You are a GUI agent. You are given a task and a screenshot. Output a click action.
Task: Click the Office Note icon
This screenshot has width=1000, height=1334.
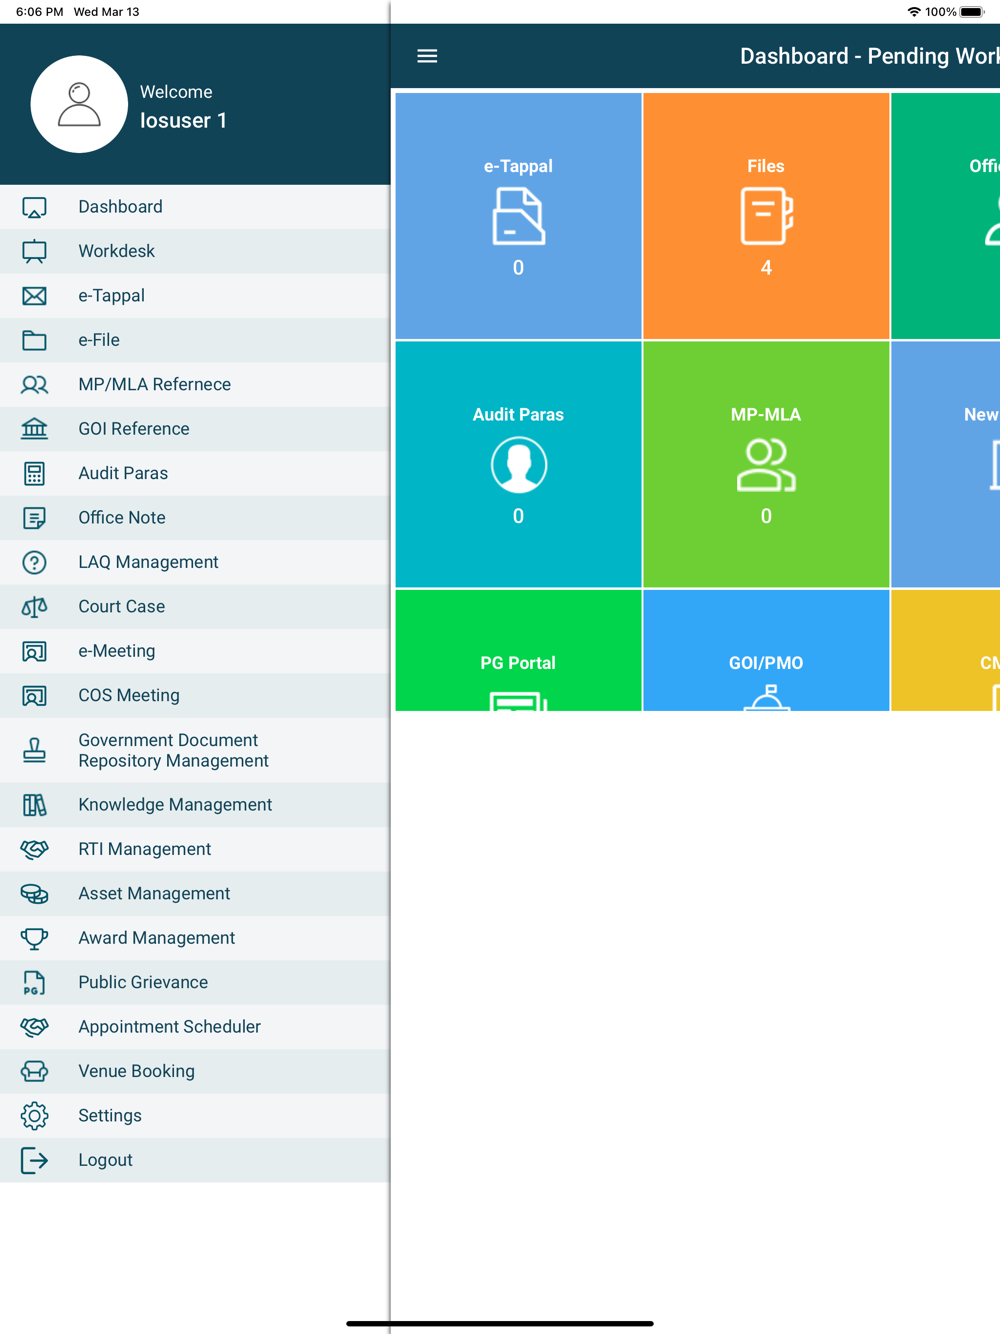[x=34, y=518]
